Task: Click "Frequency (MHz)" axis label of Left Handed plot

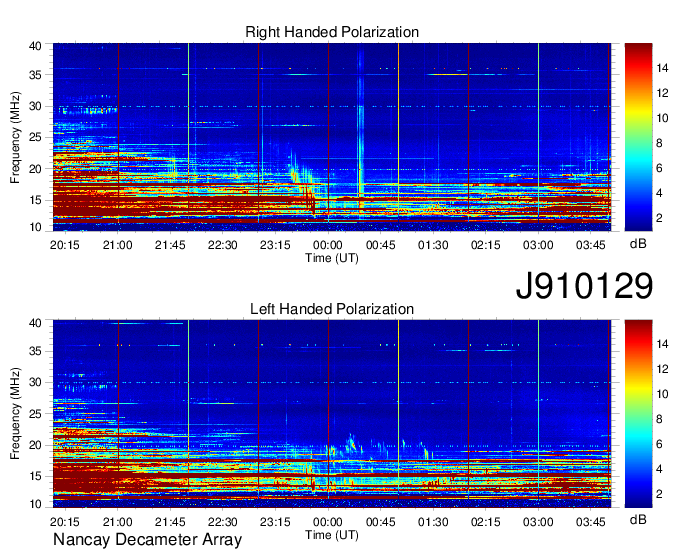Action: point(15,414)
